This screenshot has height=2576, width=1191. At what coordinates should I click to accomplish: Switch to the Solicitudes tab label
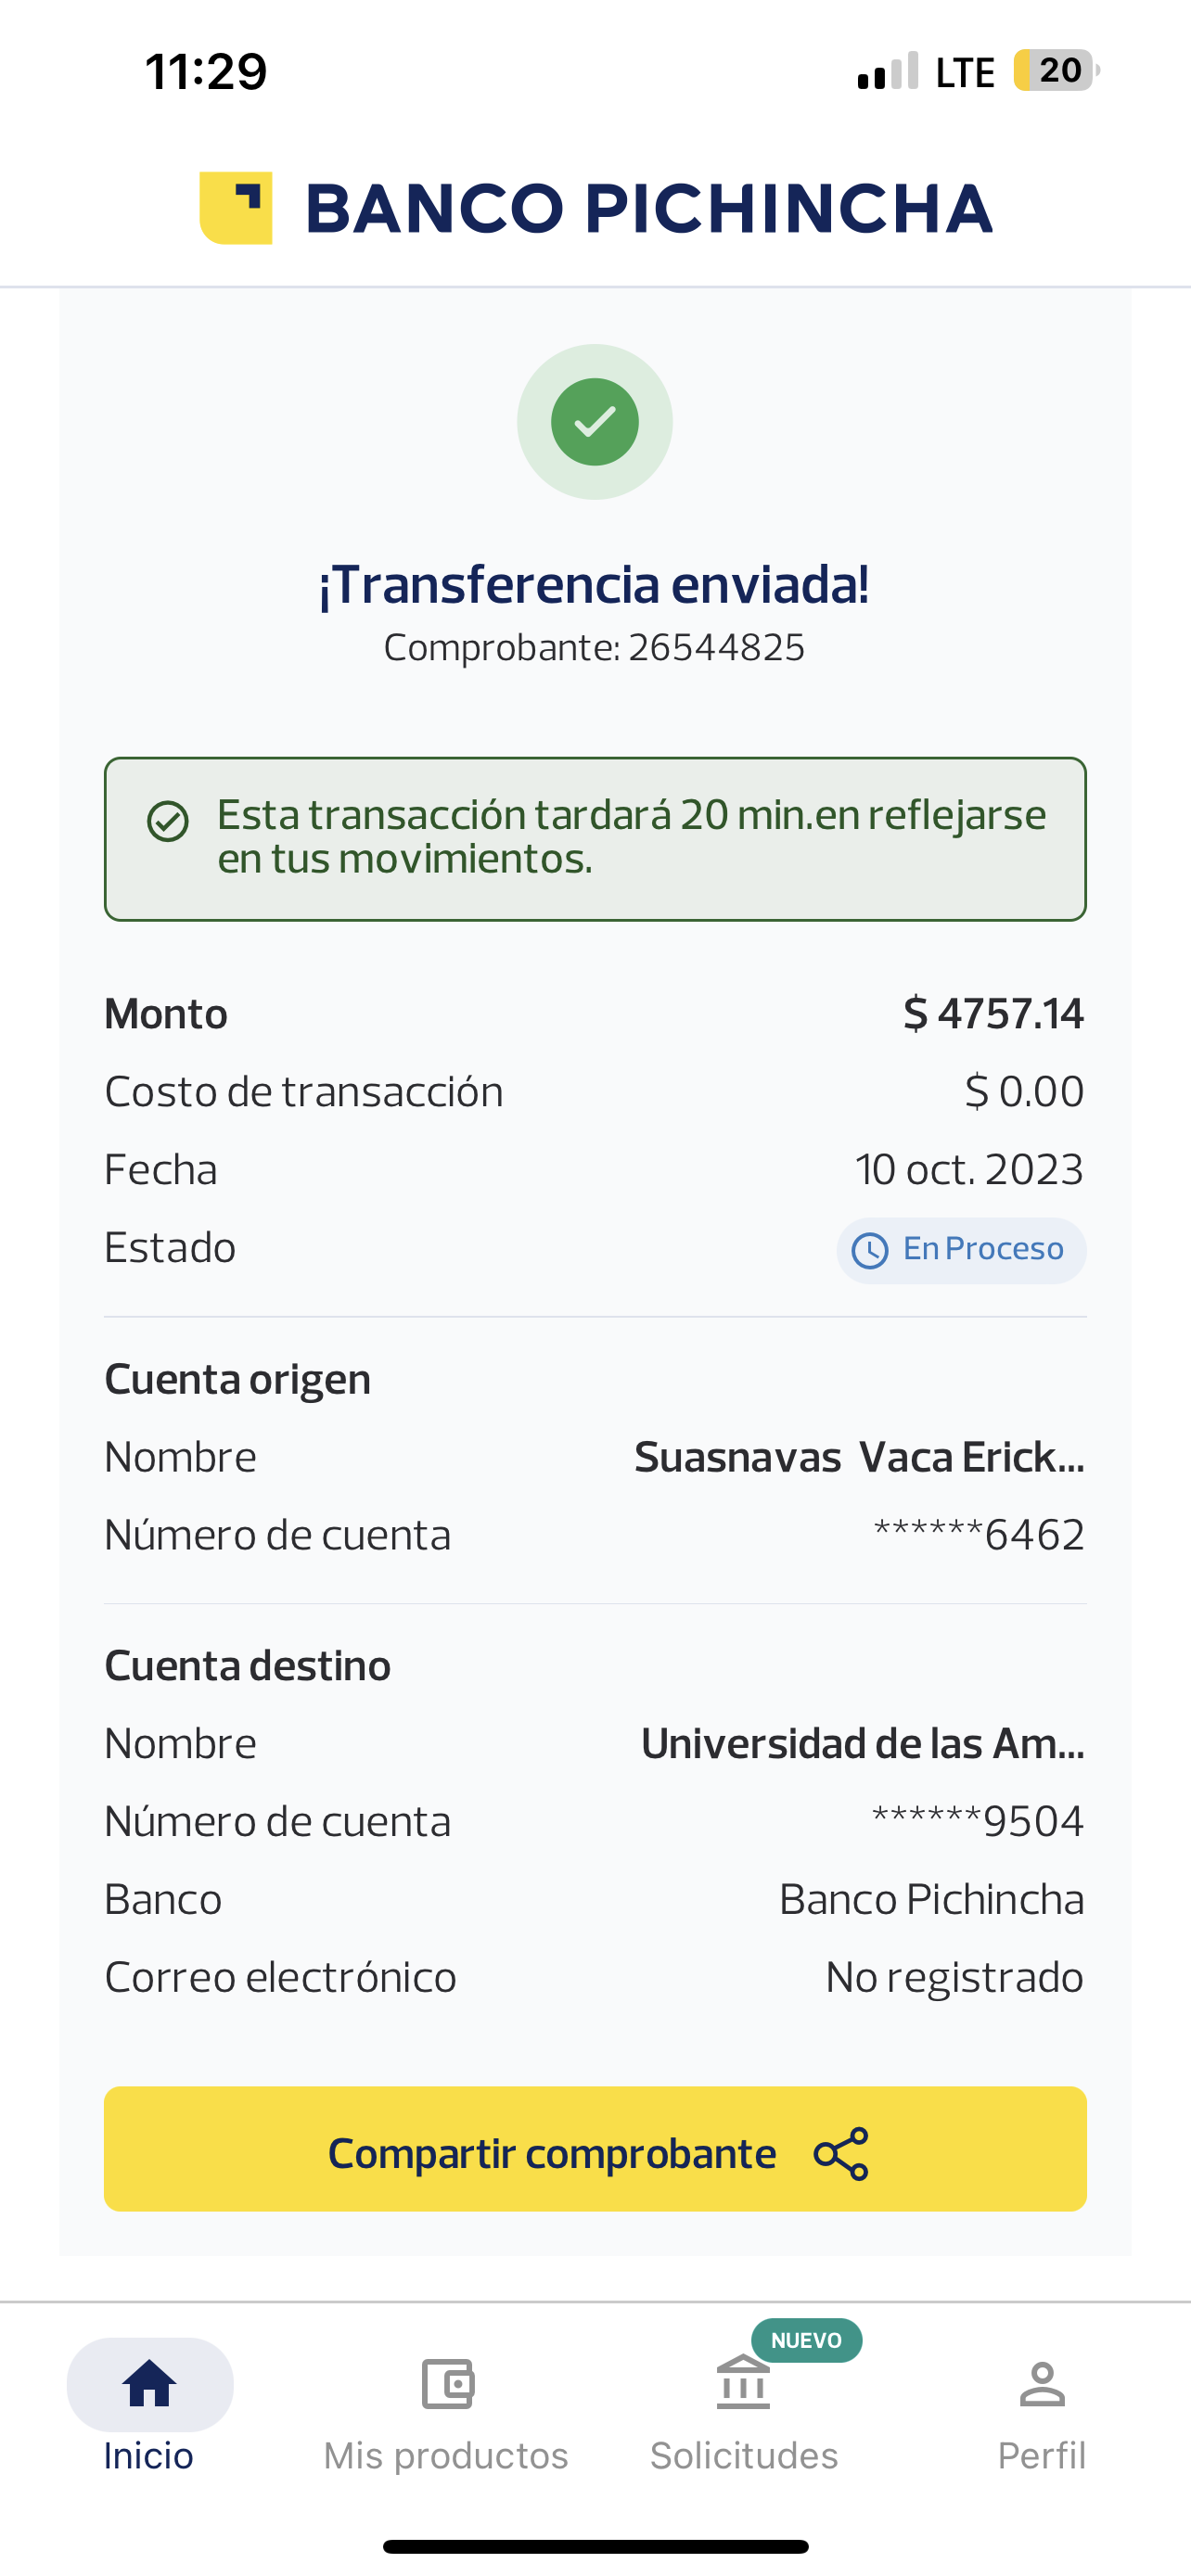pyautogui.click(x=744, y=2456)
